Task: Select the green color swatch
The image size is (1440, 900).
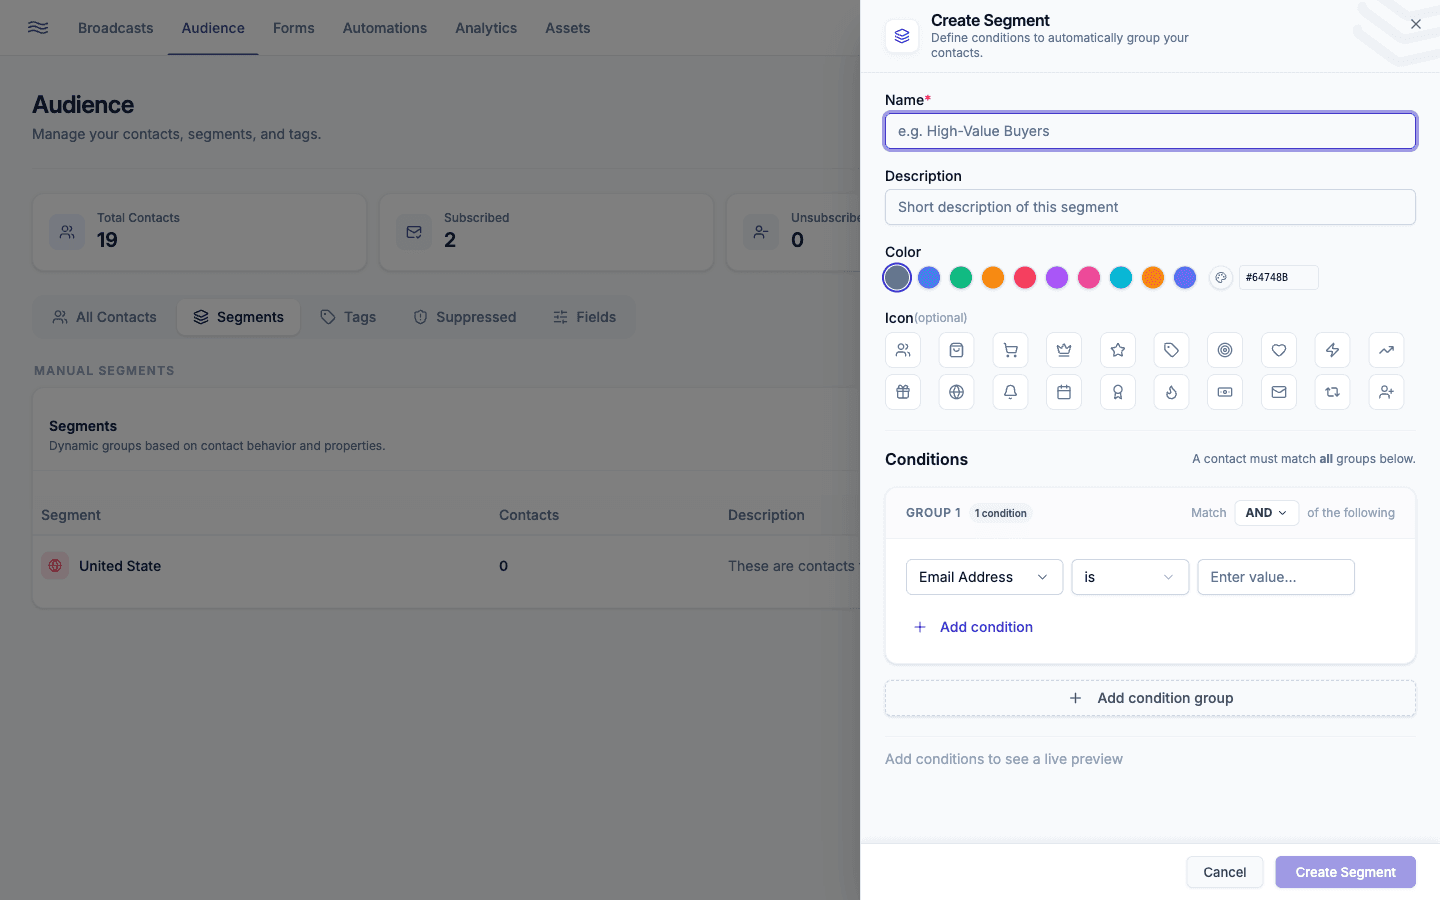Action: [961, 278]
